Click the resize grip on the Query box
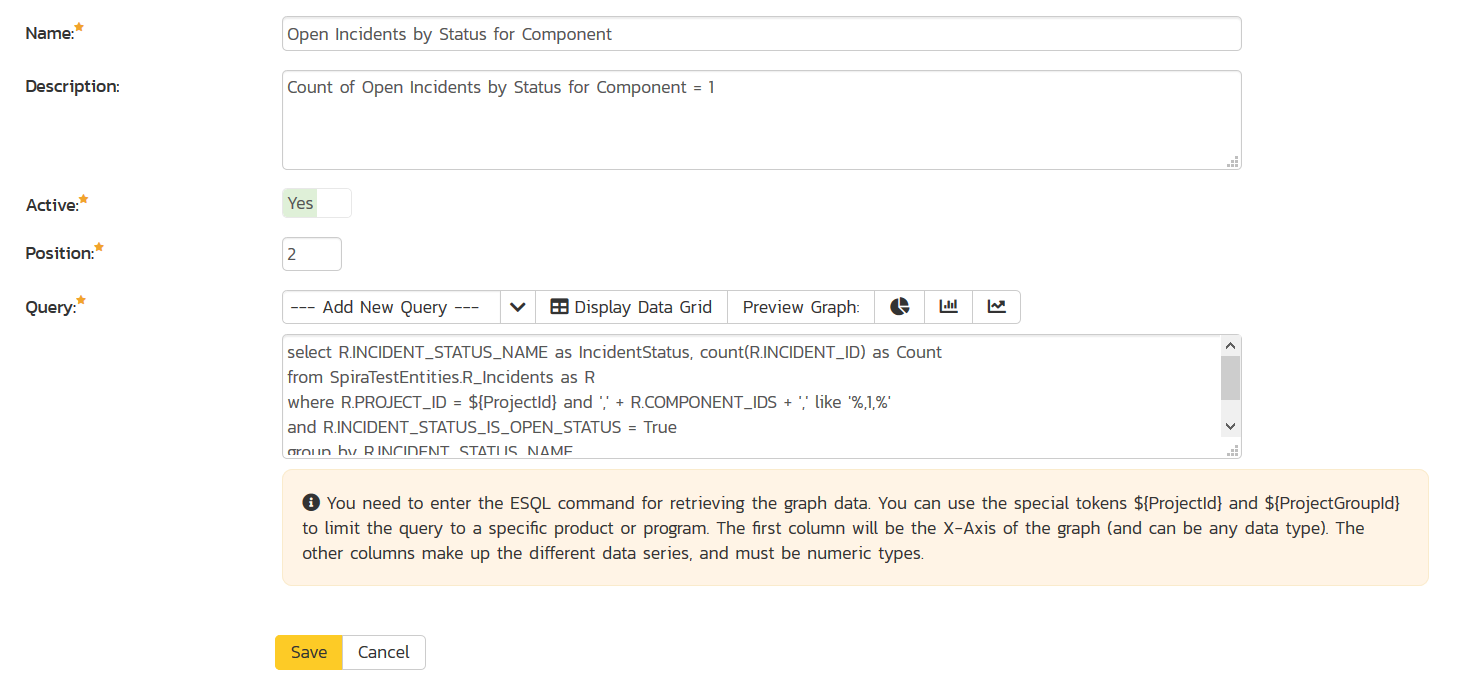 click(x=1233, y=450)
